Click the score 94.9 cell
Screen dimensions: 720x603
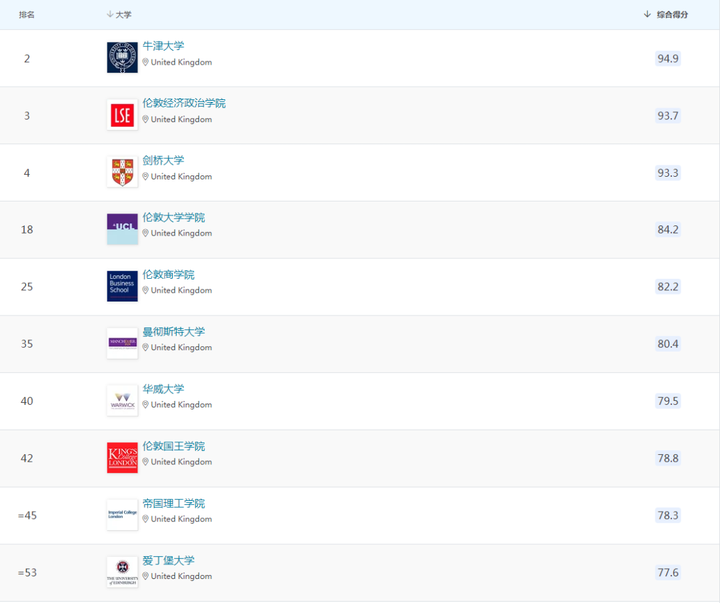tap(668, 58)
